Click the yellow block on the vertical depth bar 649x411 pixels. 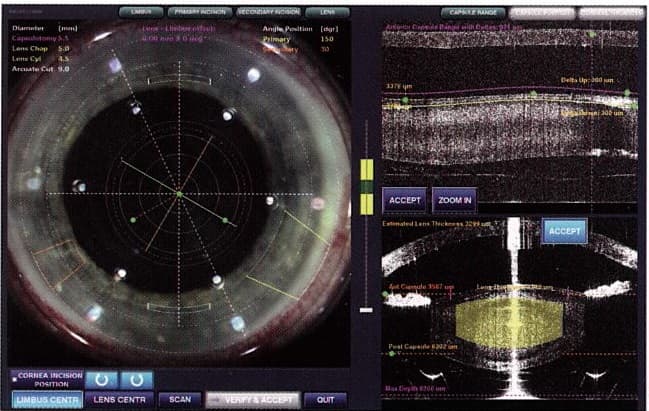pos(366,170)
